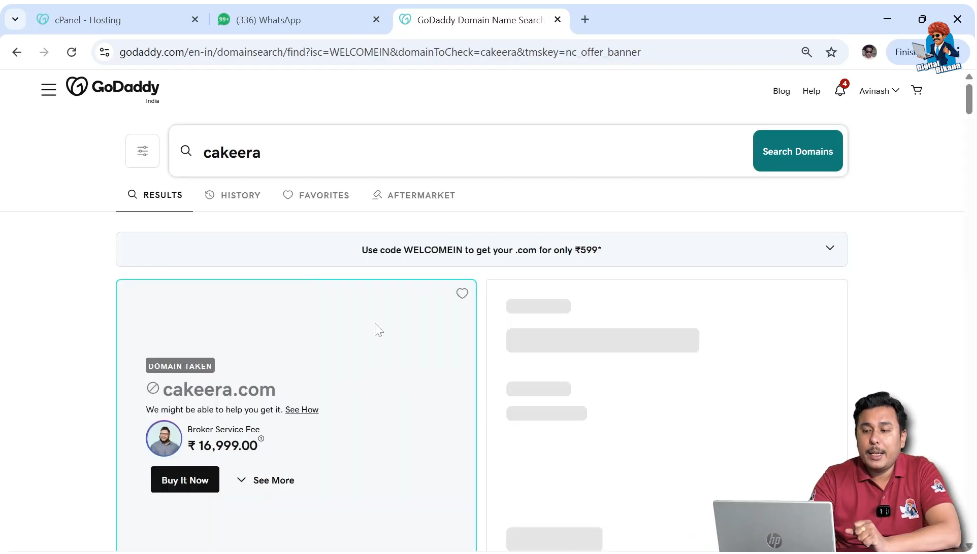Click the cakeera domain search field
Image resolution: width=977 pixels, height=554 pixels.
tap(461, 151)
